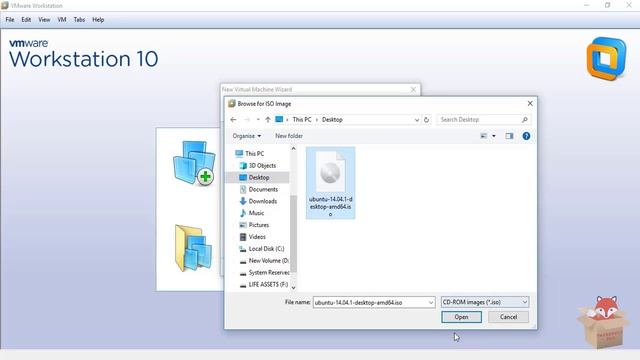Screen dimensions: 640x360
Task: Open the Help menu
Action: coord(98,20)
